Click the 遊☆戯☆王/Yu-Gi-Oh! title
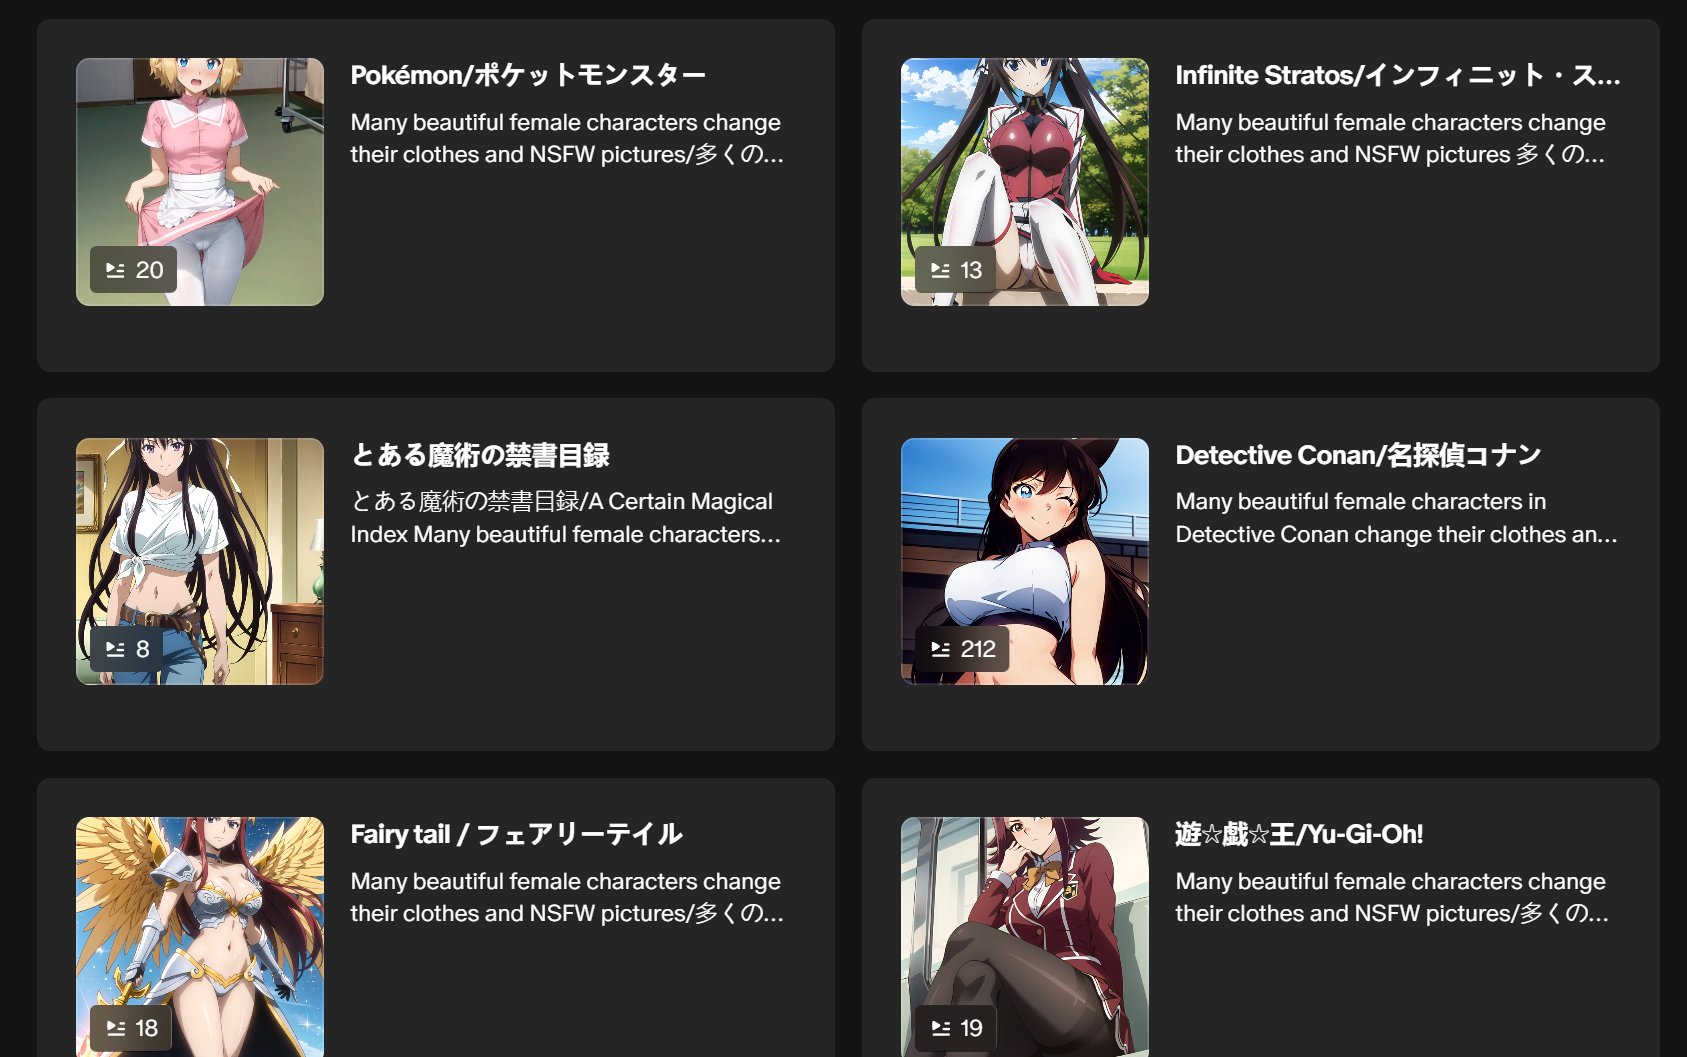The image size is (1687, 1057). (x=1299, y=834)
